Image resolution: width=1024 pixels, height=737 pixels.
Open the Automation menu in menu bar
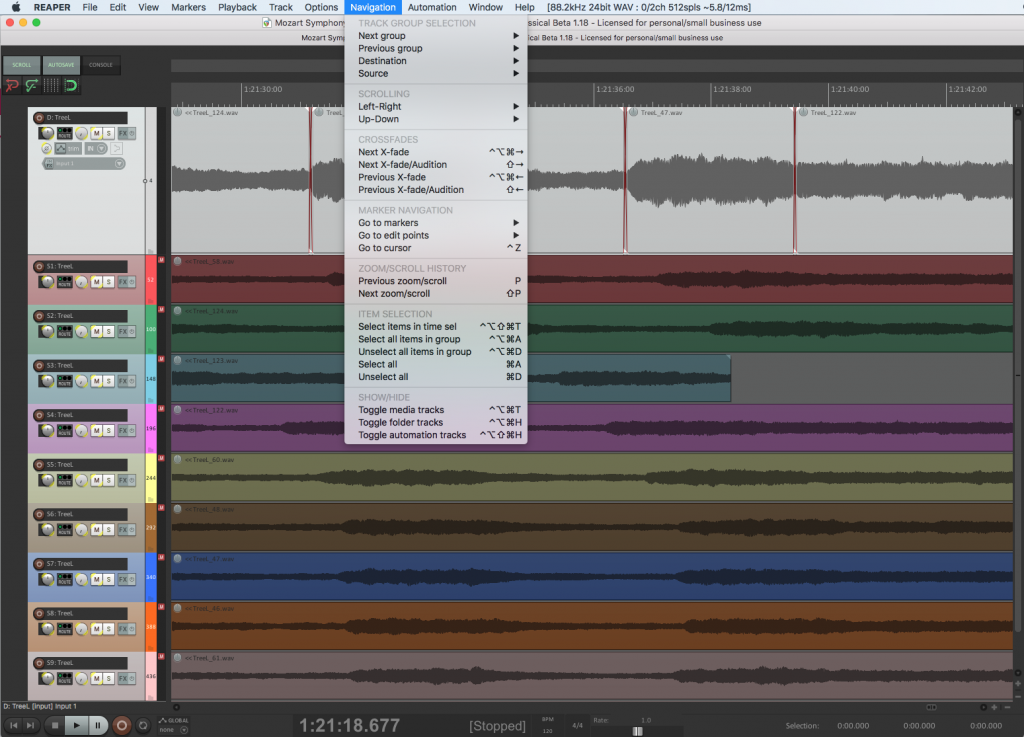click(x=432, y=7)
